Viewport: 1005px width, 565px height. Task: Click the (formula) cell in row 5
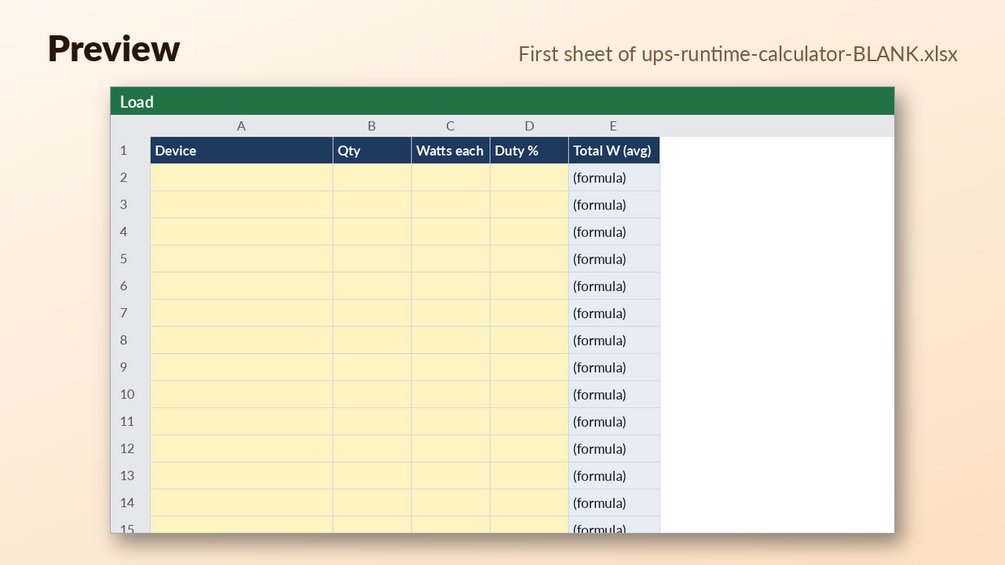[614, 259]
